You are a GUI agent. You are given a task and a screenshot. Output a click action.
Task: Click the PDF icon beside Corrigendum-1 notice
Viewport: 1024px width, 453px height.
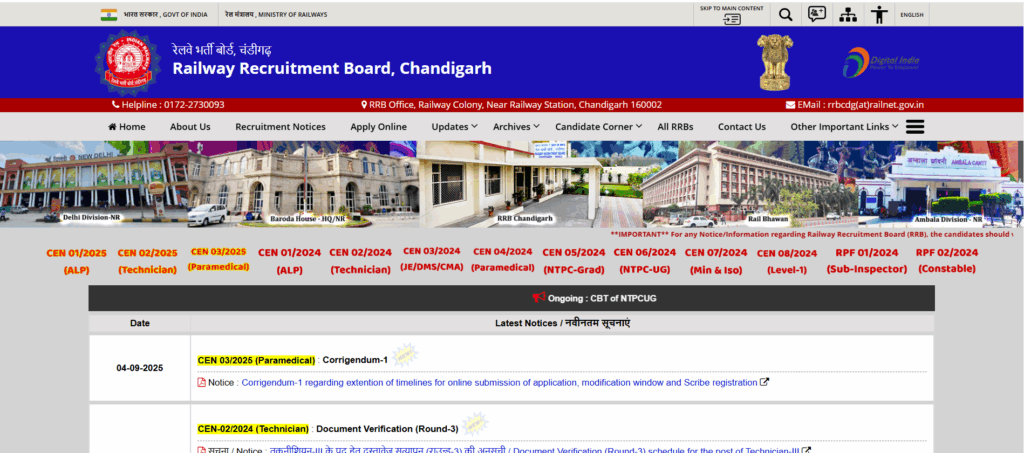201,382
